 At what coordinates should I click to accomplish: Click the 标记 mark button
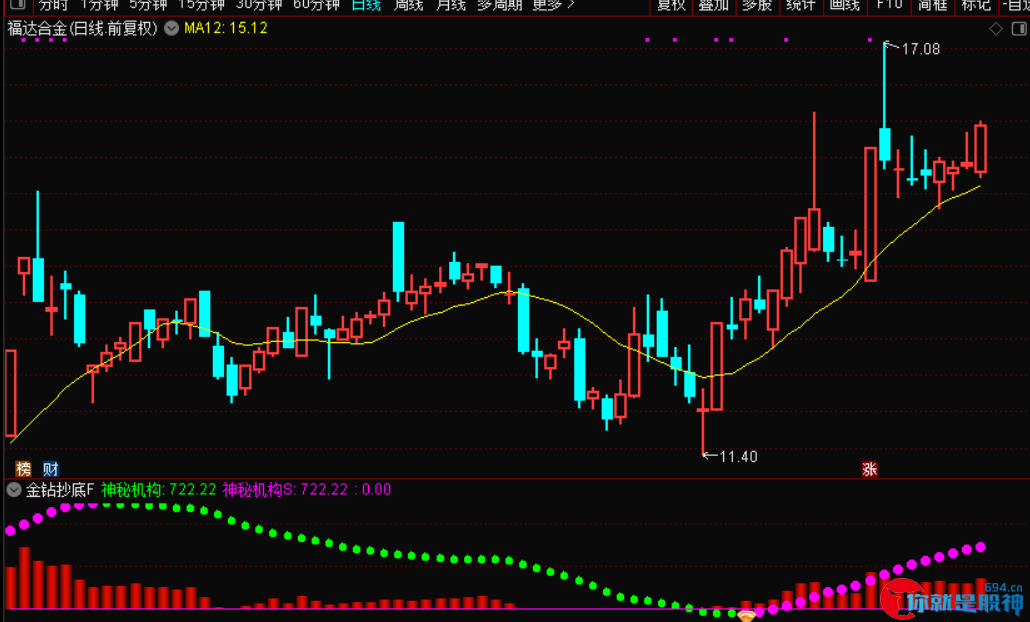pos(976,5)
